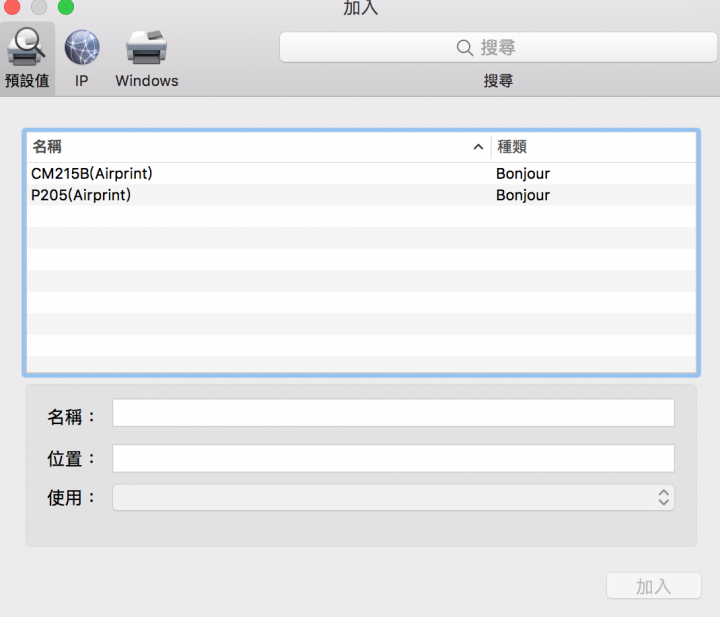Click the 加入 add button
Image resolution: width=720 pixels, height=617 pixels.
tap(654, 586)
